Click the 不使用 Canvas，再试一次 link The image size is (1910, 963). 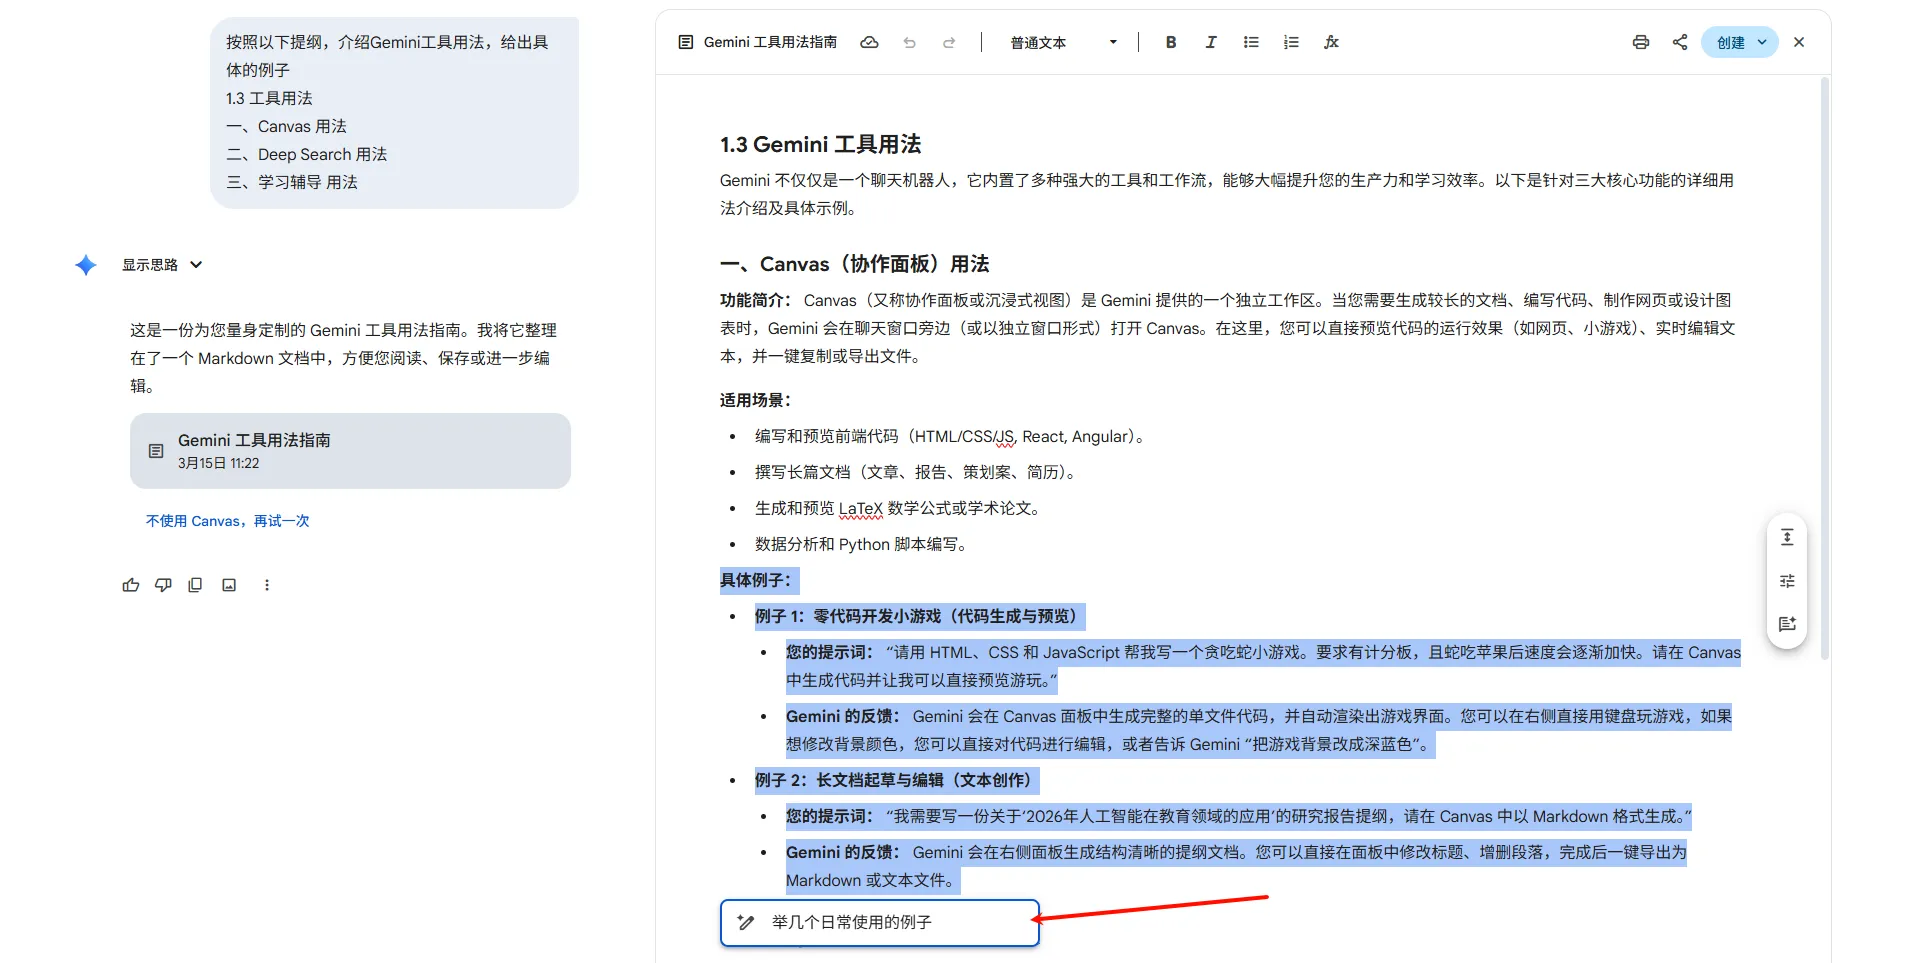[x=228, y=521]
